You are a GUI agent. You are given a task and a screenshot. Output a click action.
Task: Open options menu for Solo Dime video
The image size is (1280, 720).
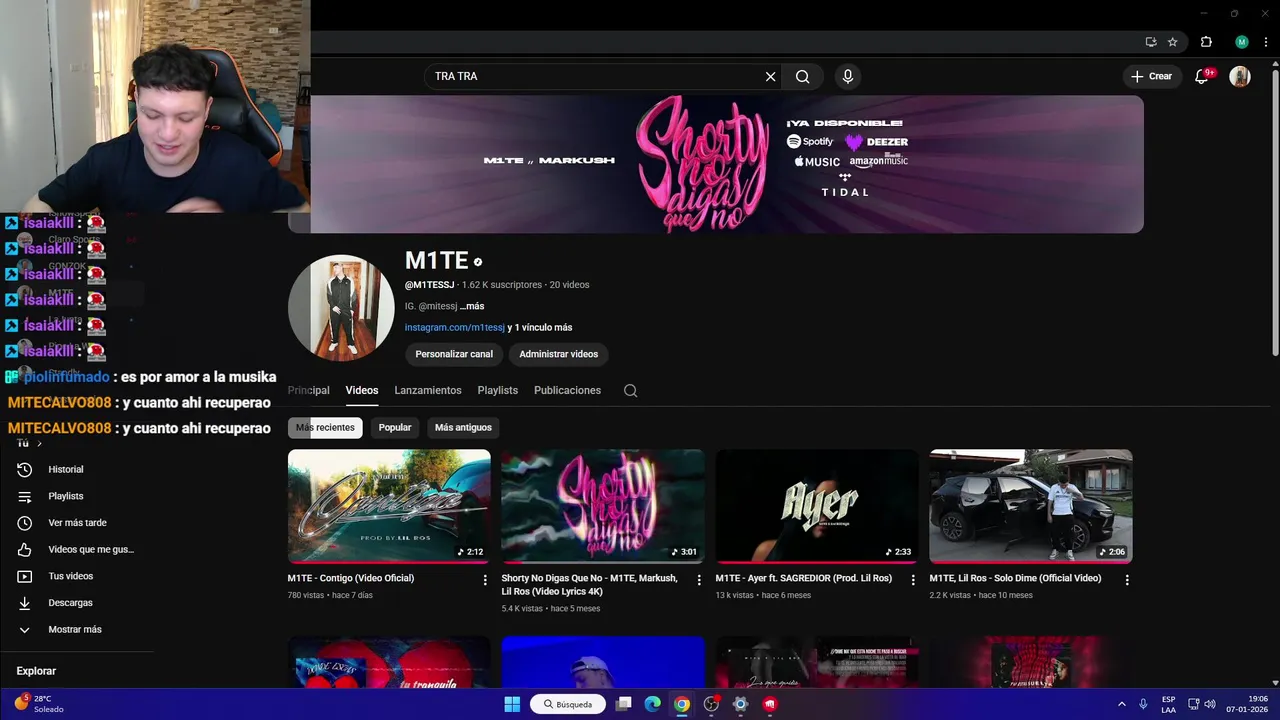tap(1127, 580)
